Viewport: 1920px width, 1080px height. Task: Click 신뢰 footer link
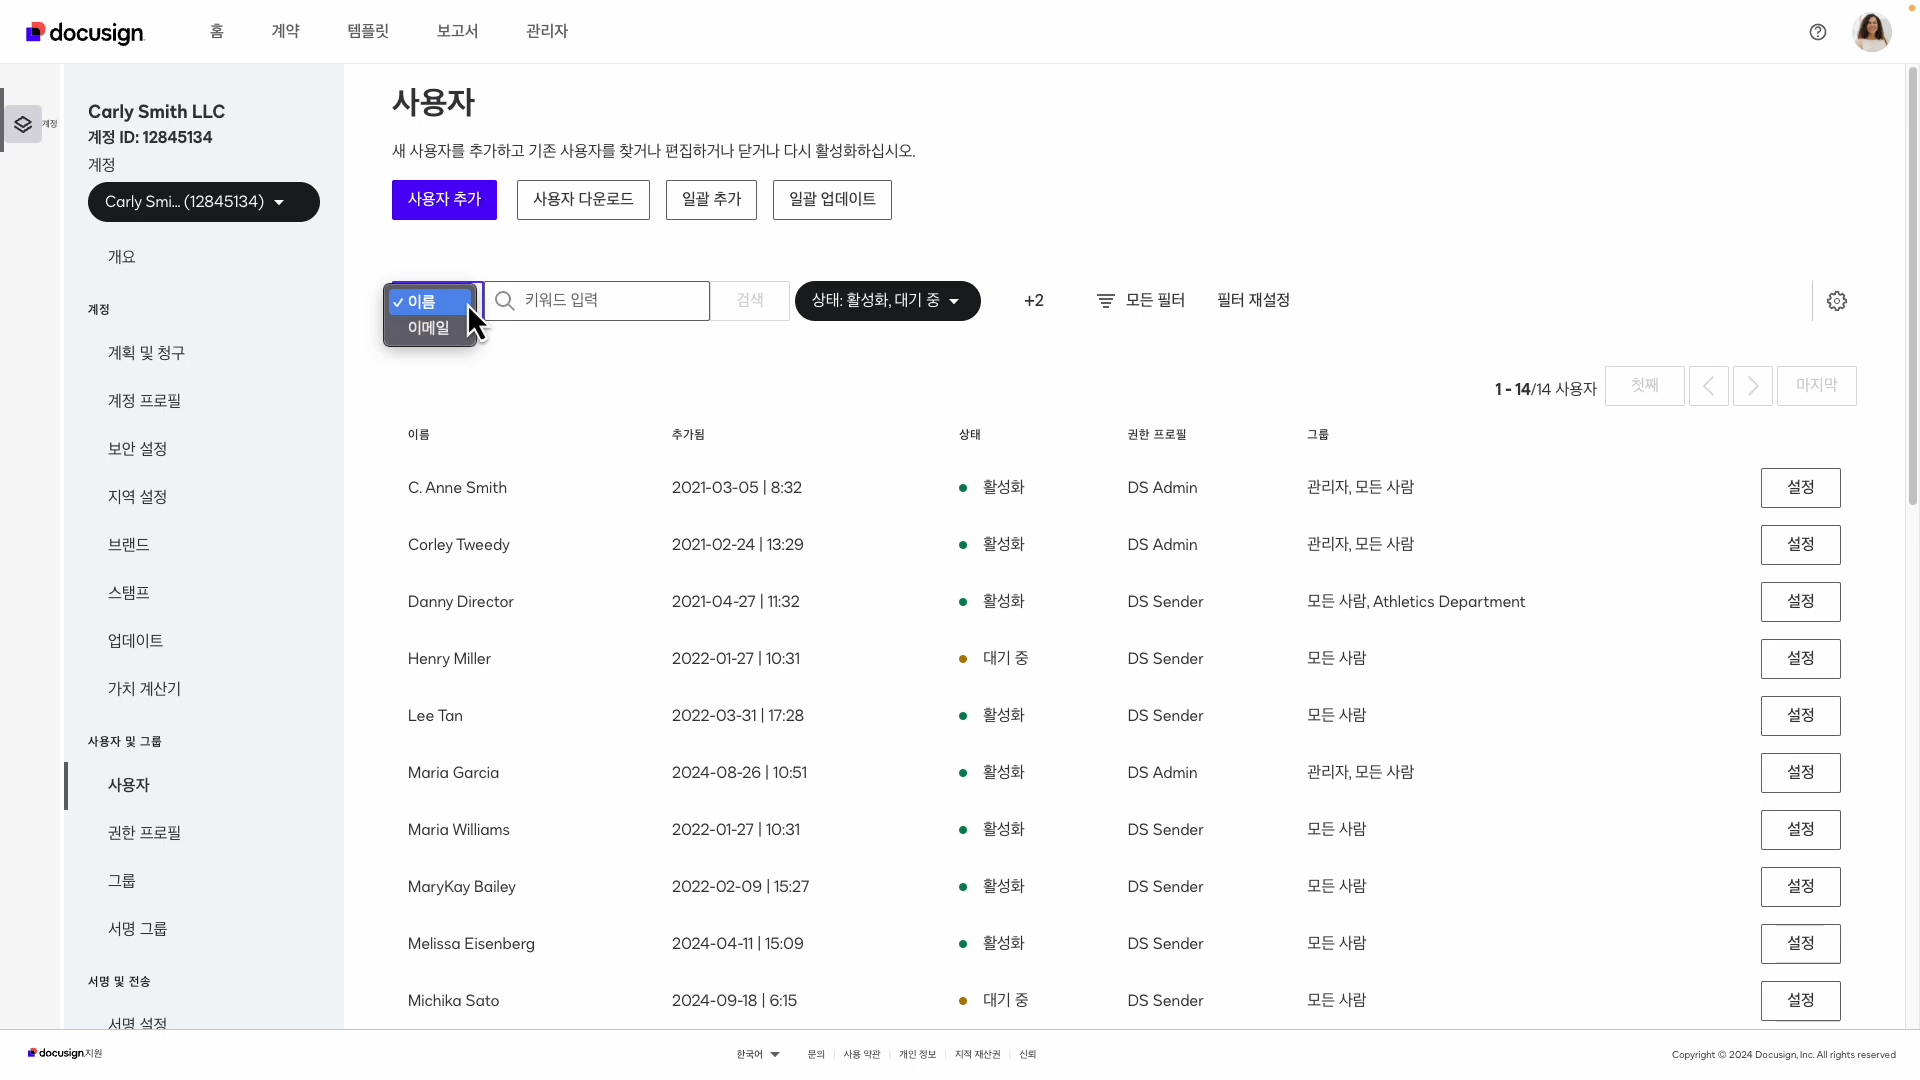pos(1027,1054)
